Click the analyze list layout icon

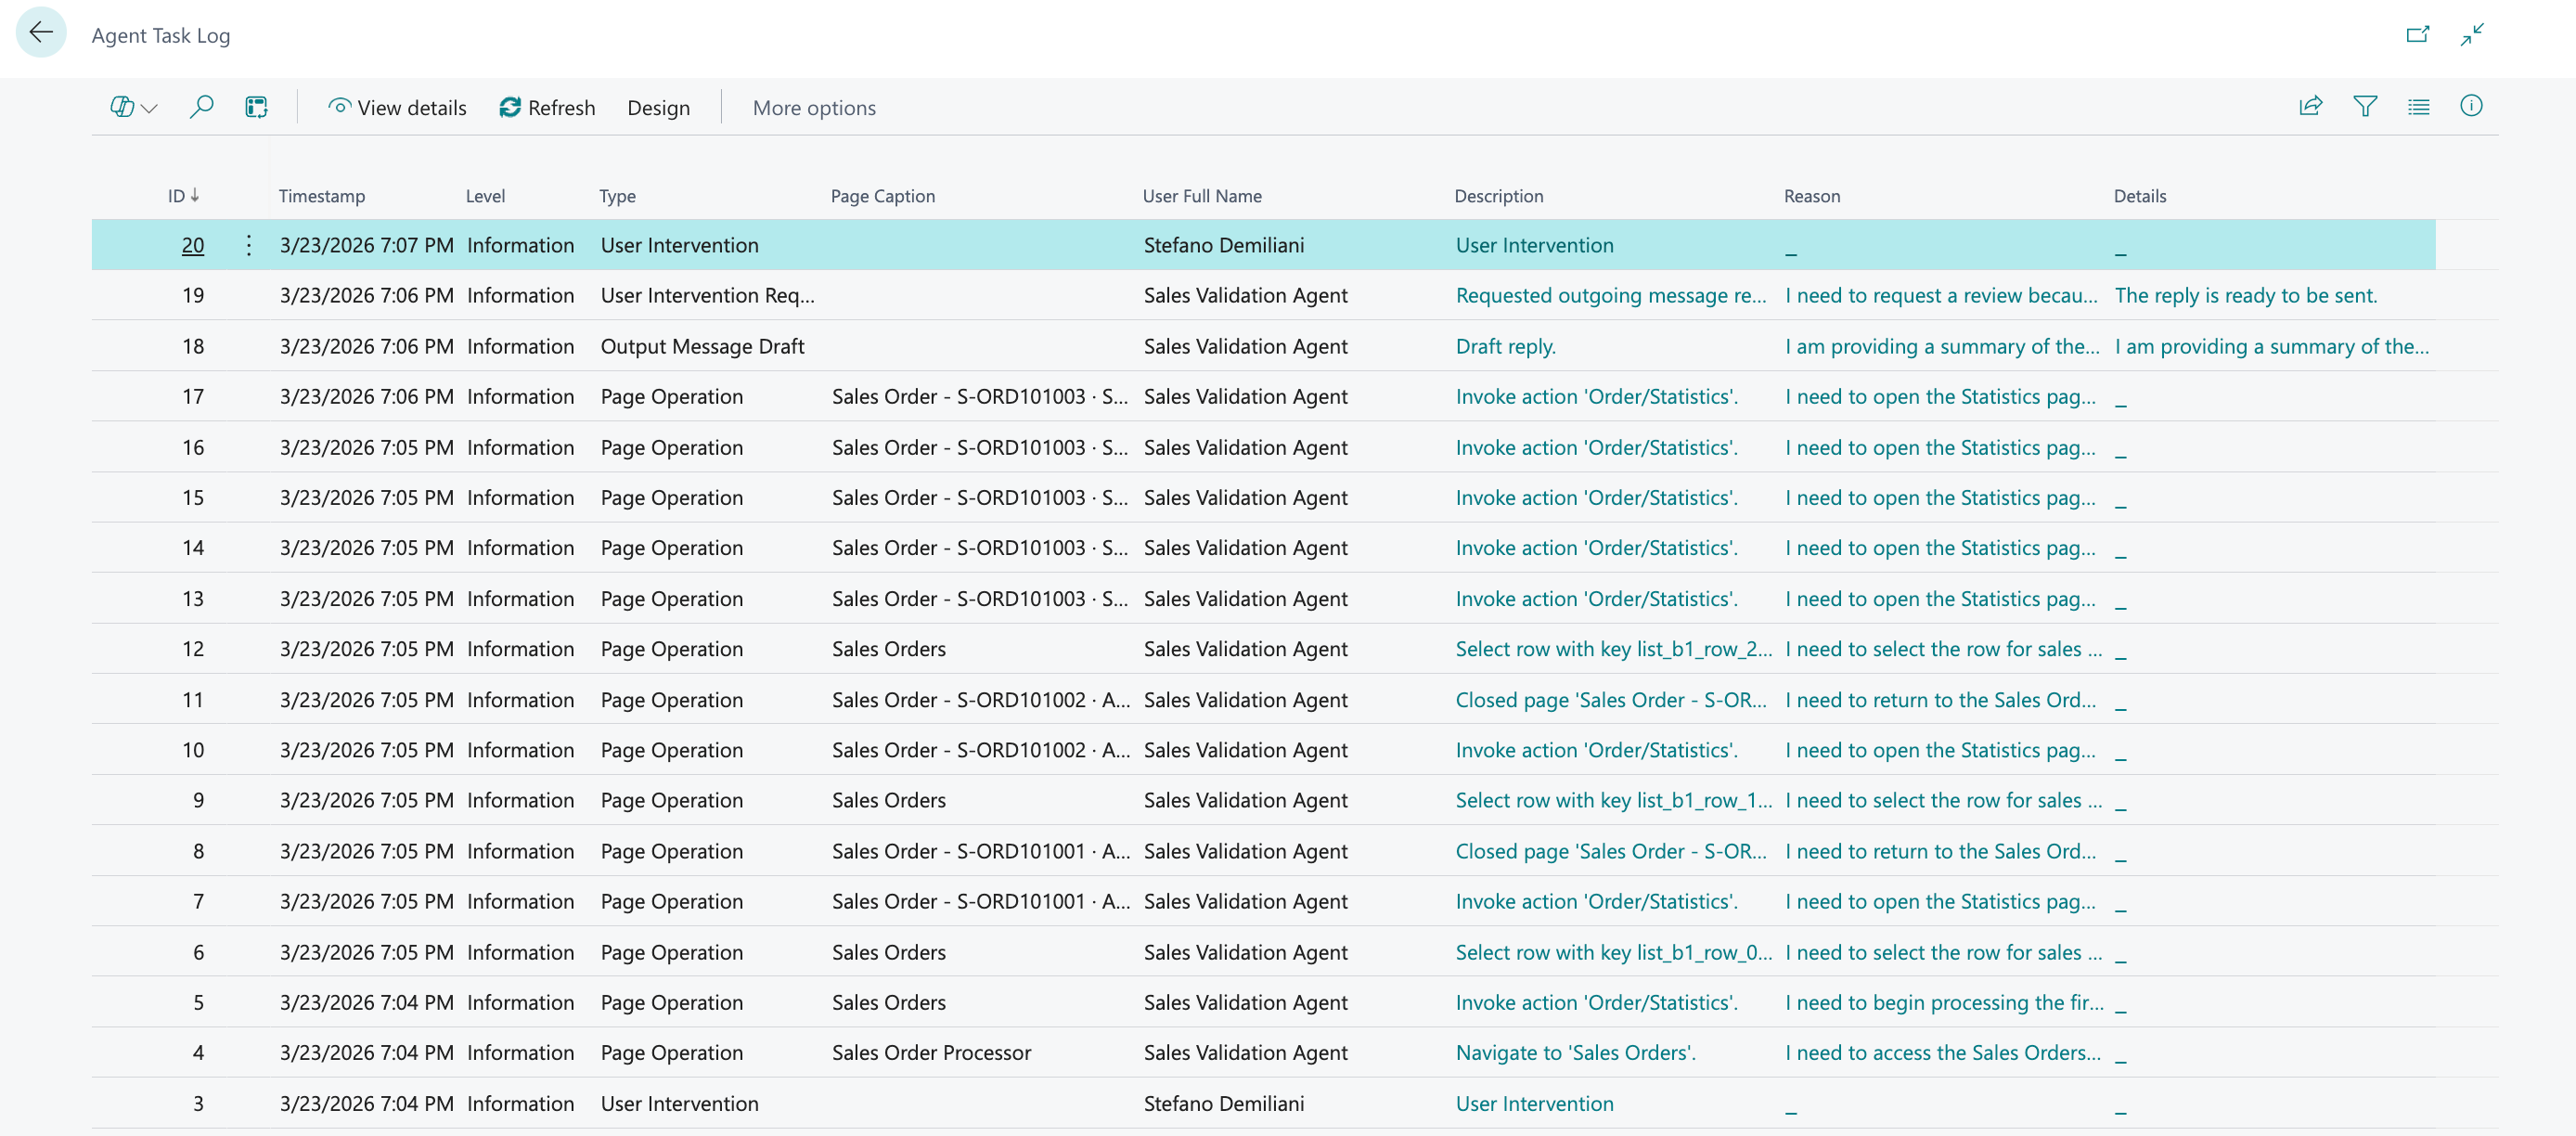(256, 107)
